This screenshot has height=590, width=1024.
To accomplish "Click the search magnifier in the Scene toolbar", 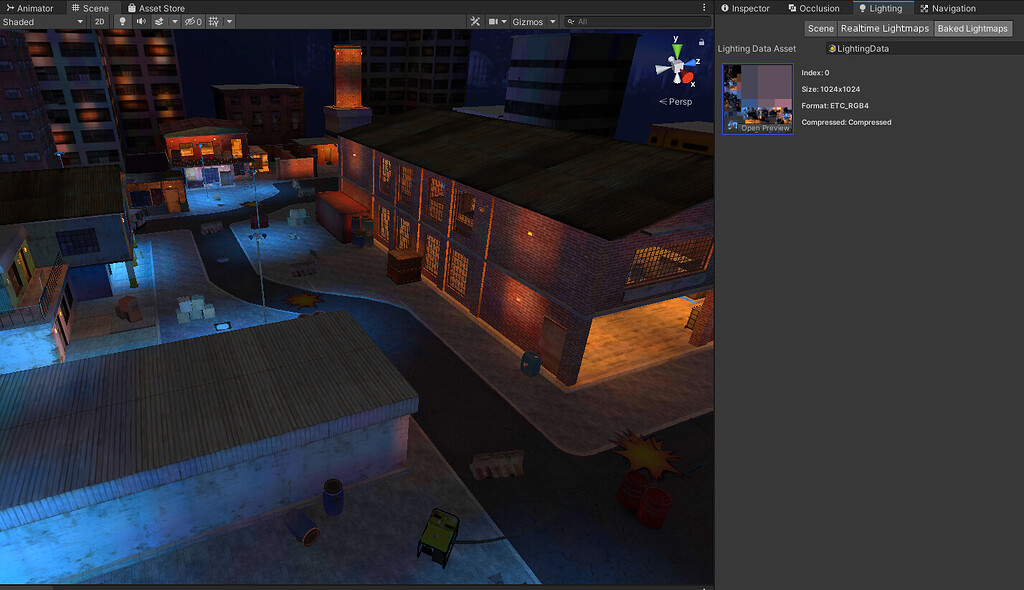I will pos(570,21).
